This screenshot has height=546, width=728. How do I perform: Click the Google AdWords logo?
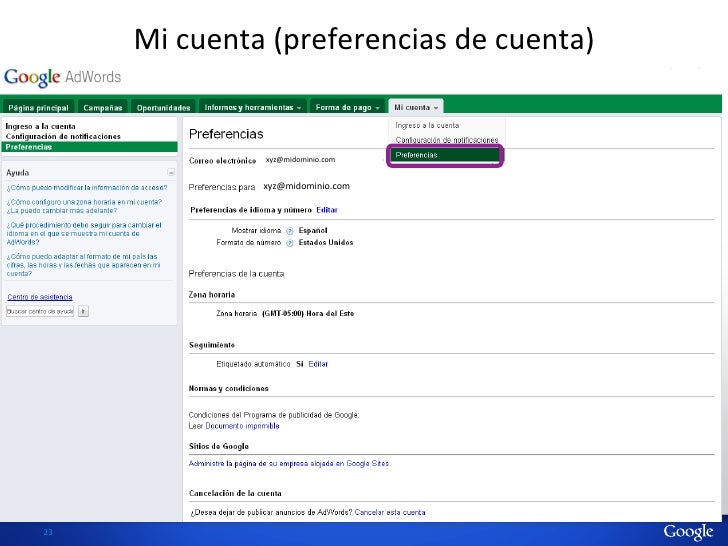62,77
